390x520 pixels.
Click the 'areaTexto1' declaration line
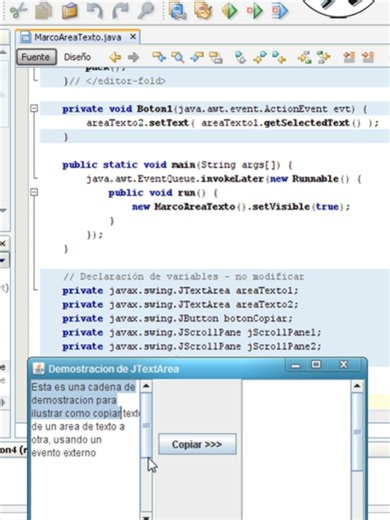[180, 290]
